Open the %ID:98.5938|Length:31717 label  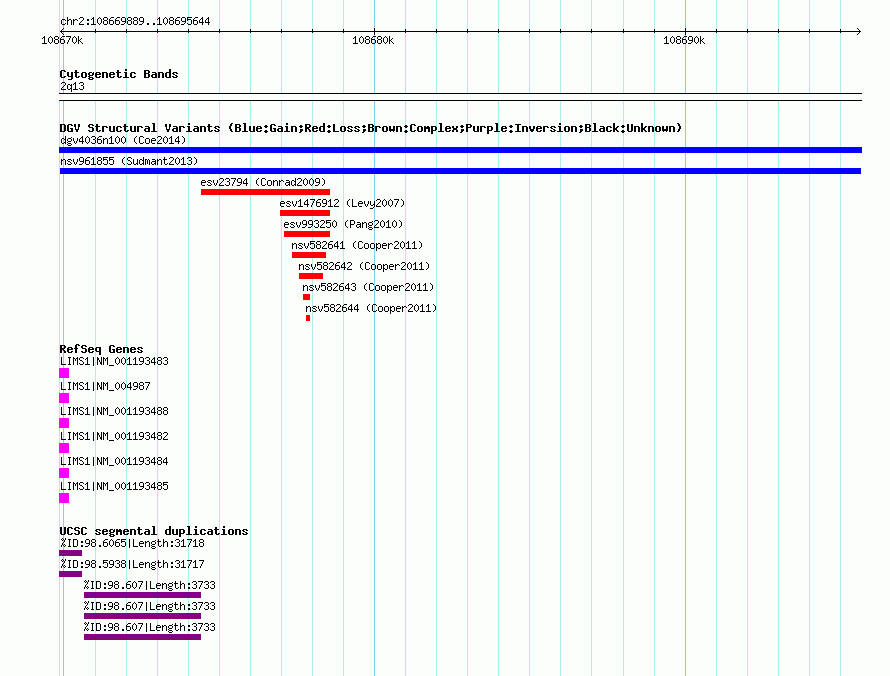point(132,564)
